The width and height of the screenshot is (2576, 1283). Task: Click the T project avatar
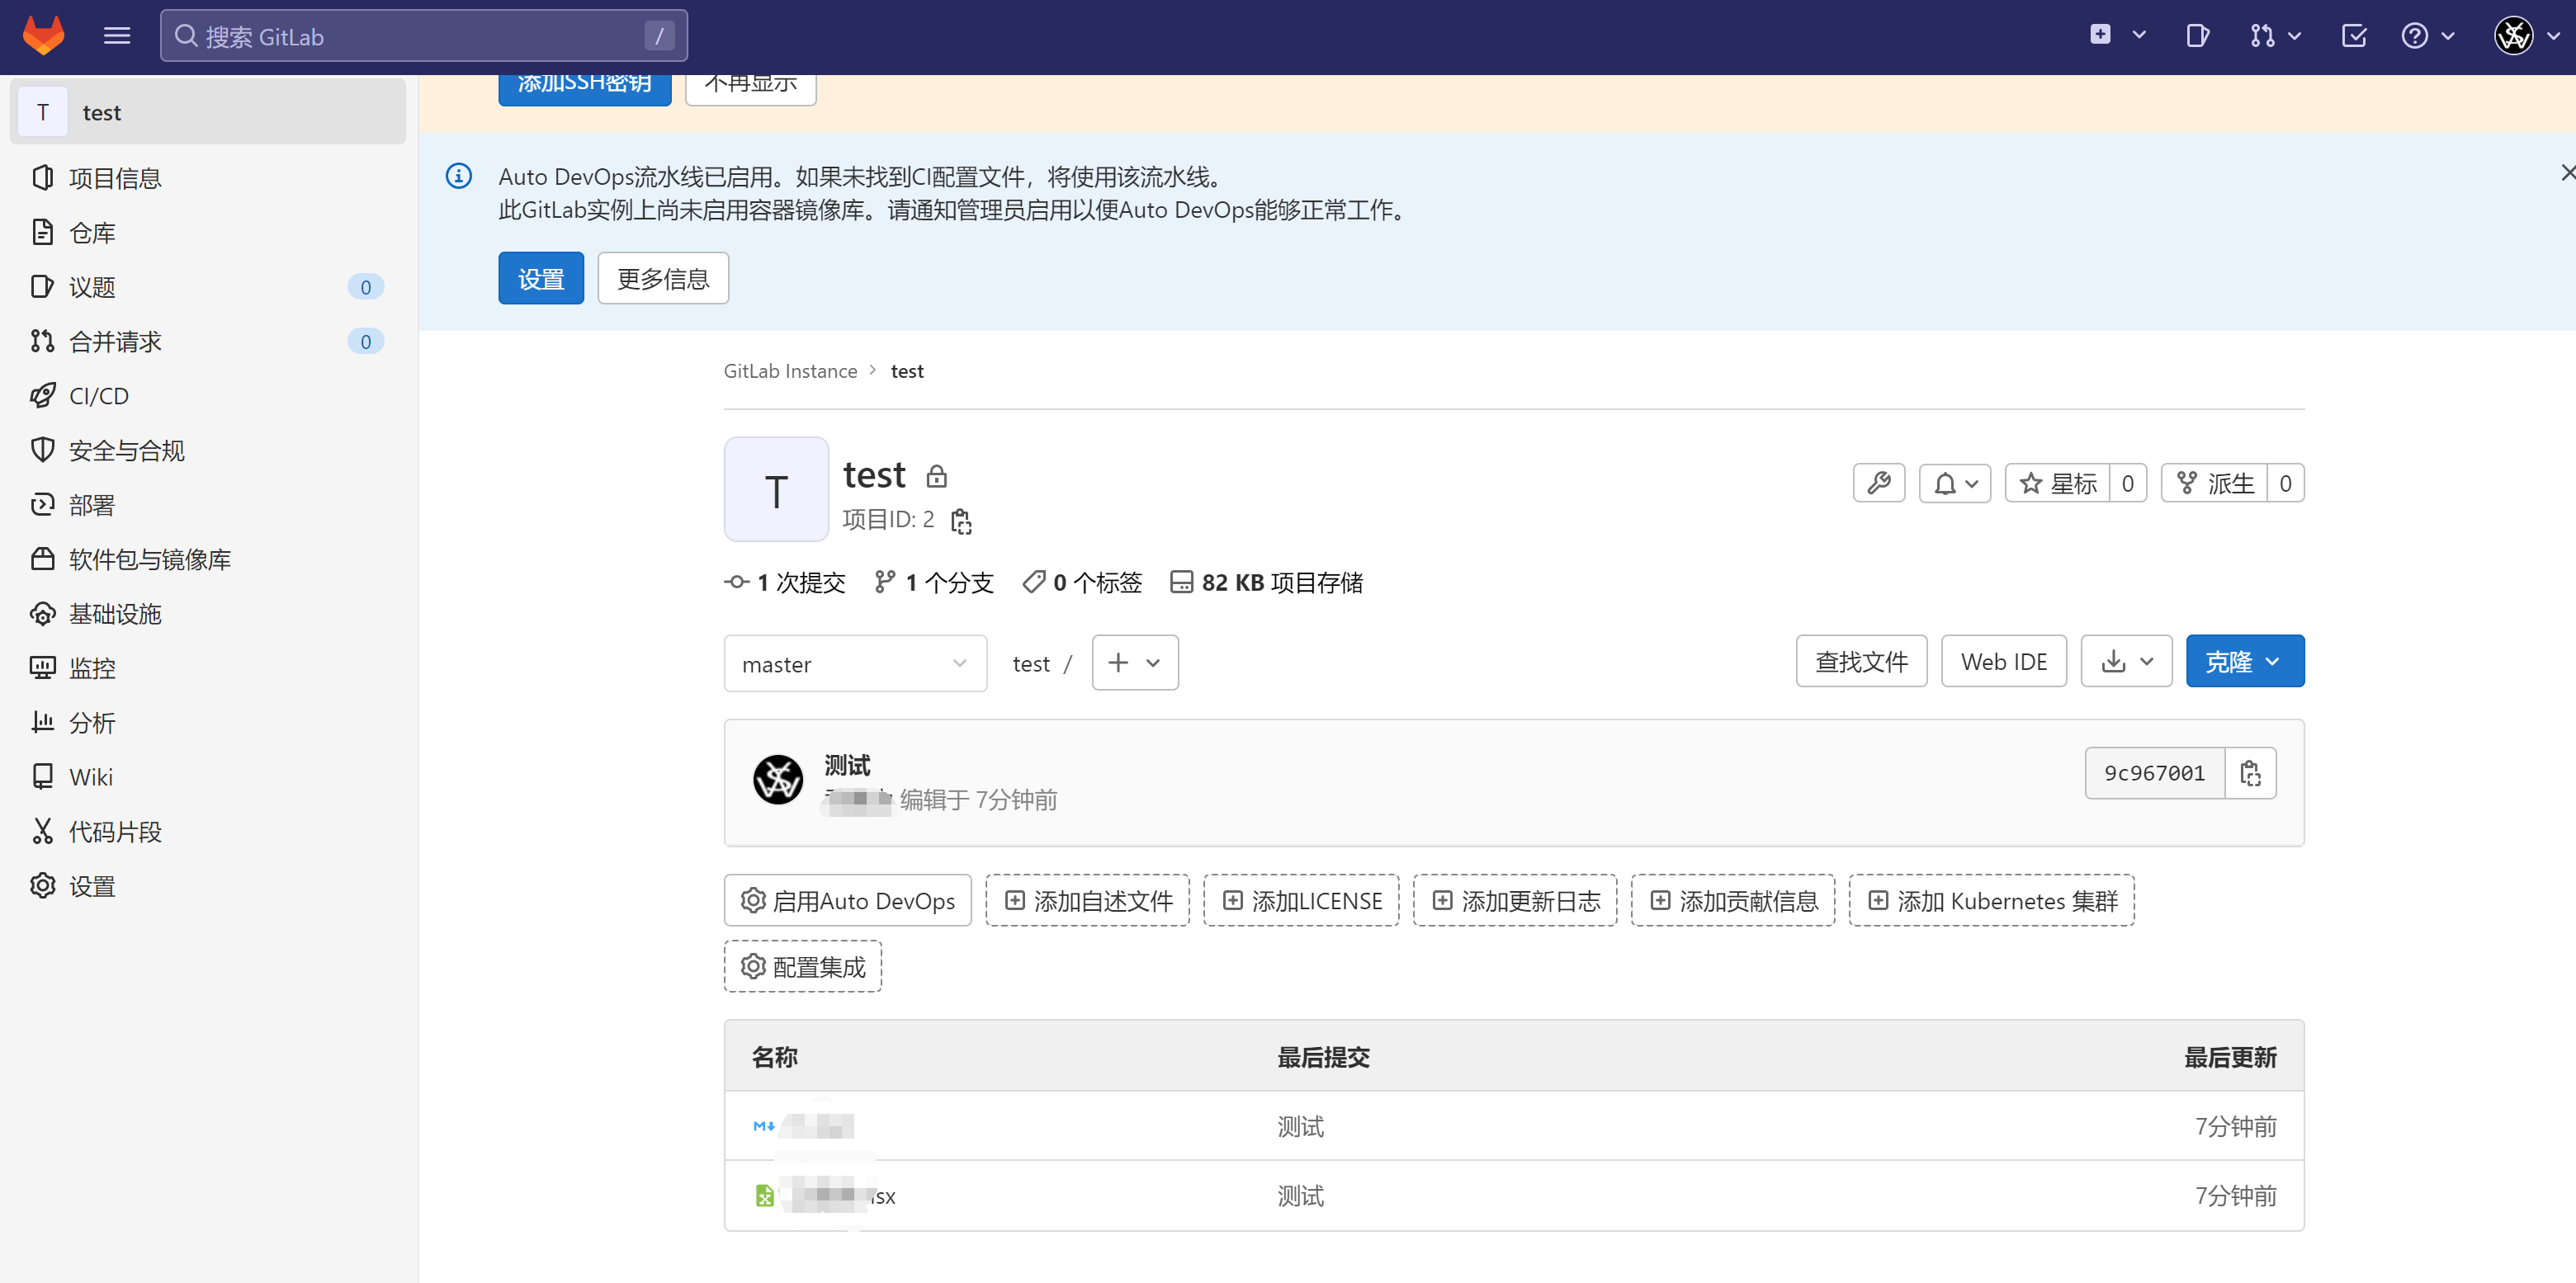click(x=776, y=489)
